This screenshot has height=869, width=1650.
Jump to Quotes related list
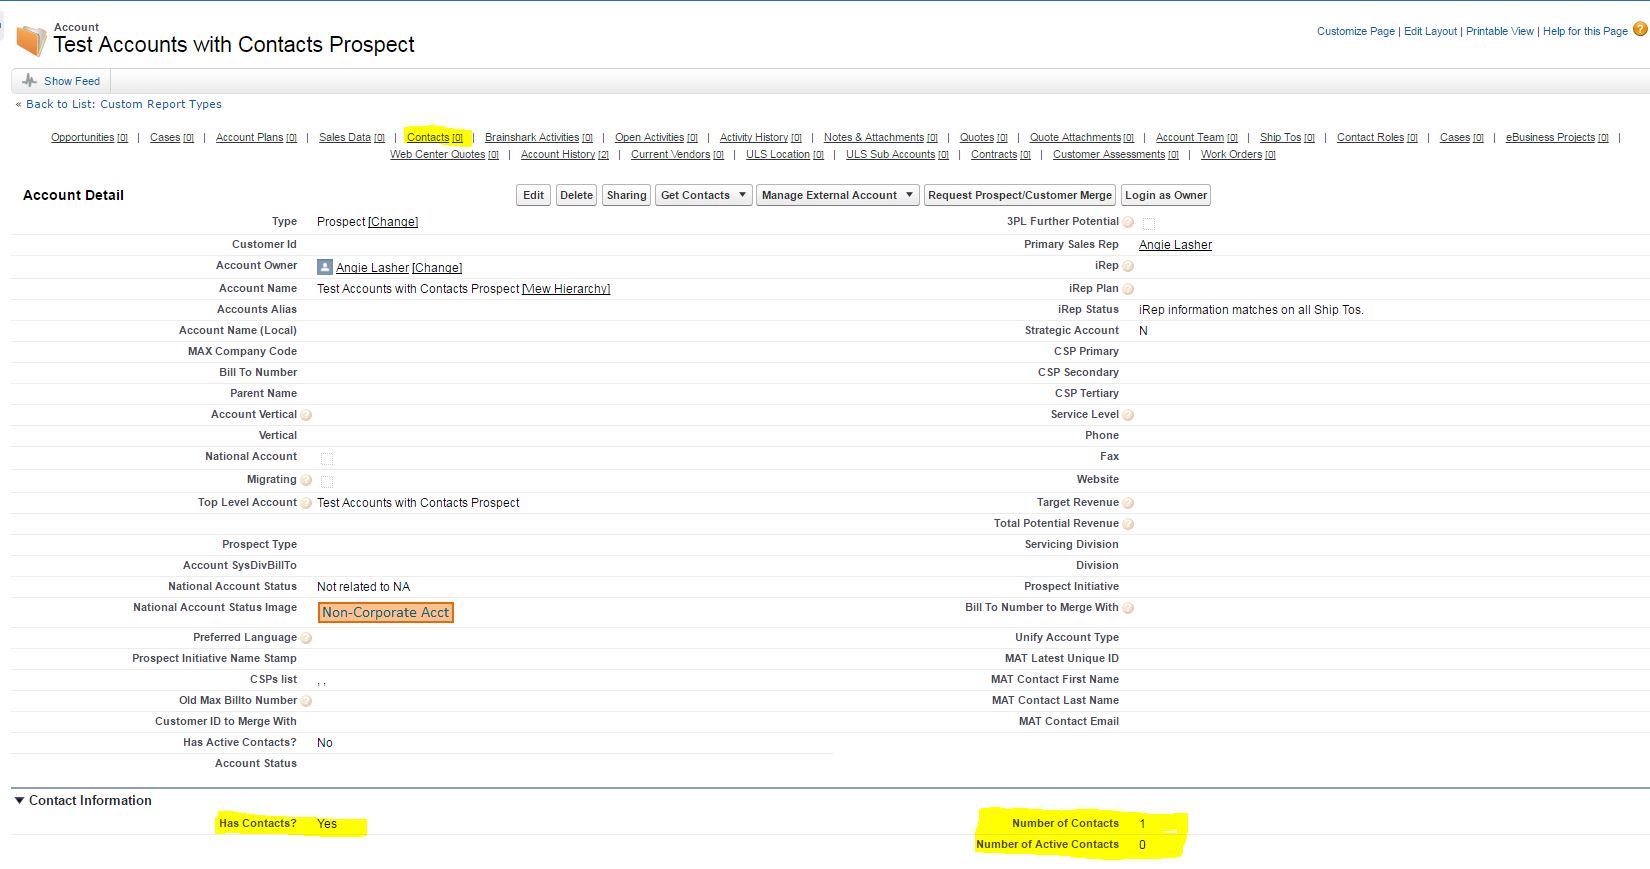[x=984, y=138]
